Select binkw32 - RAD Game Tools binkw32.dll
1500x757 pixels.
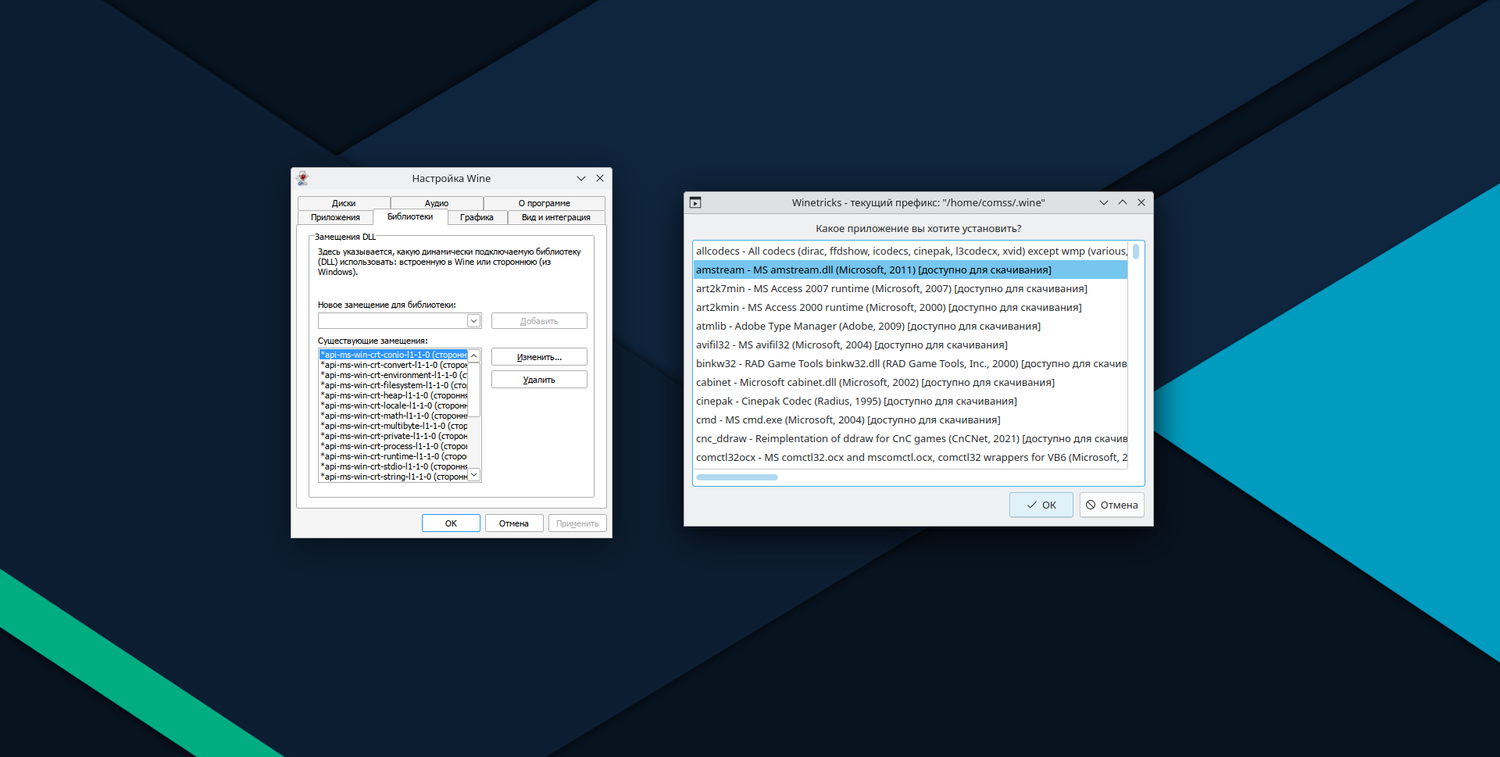(x=911, y=364)
